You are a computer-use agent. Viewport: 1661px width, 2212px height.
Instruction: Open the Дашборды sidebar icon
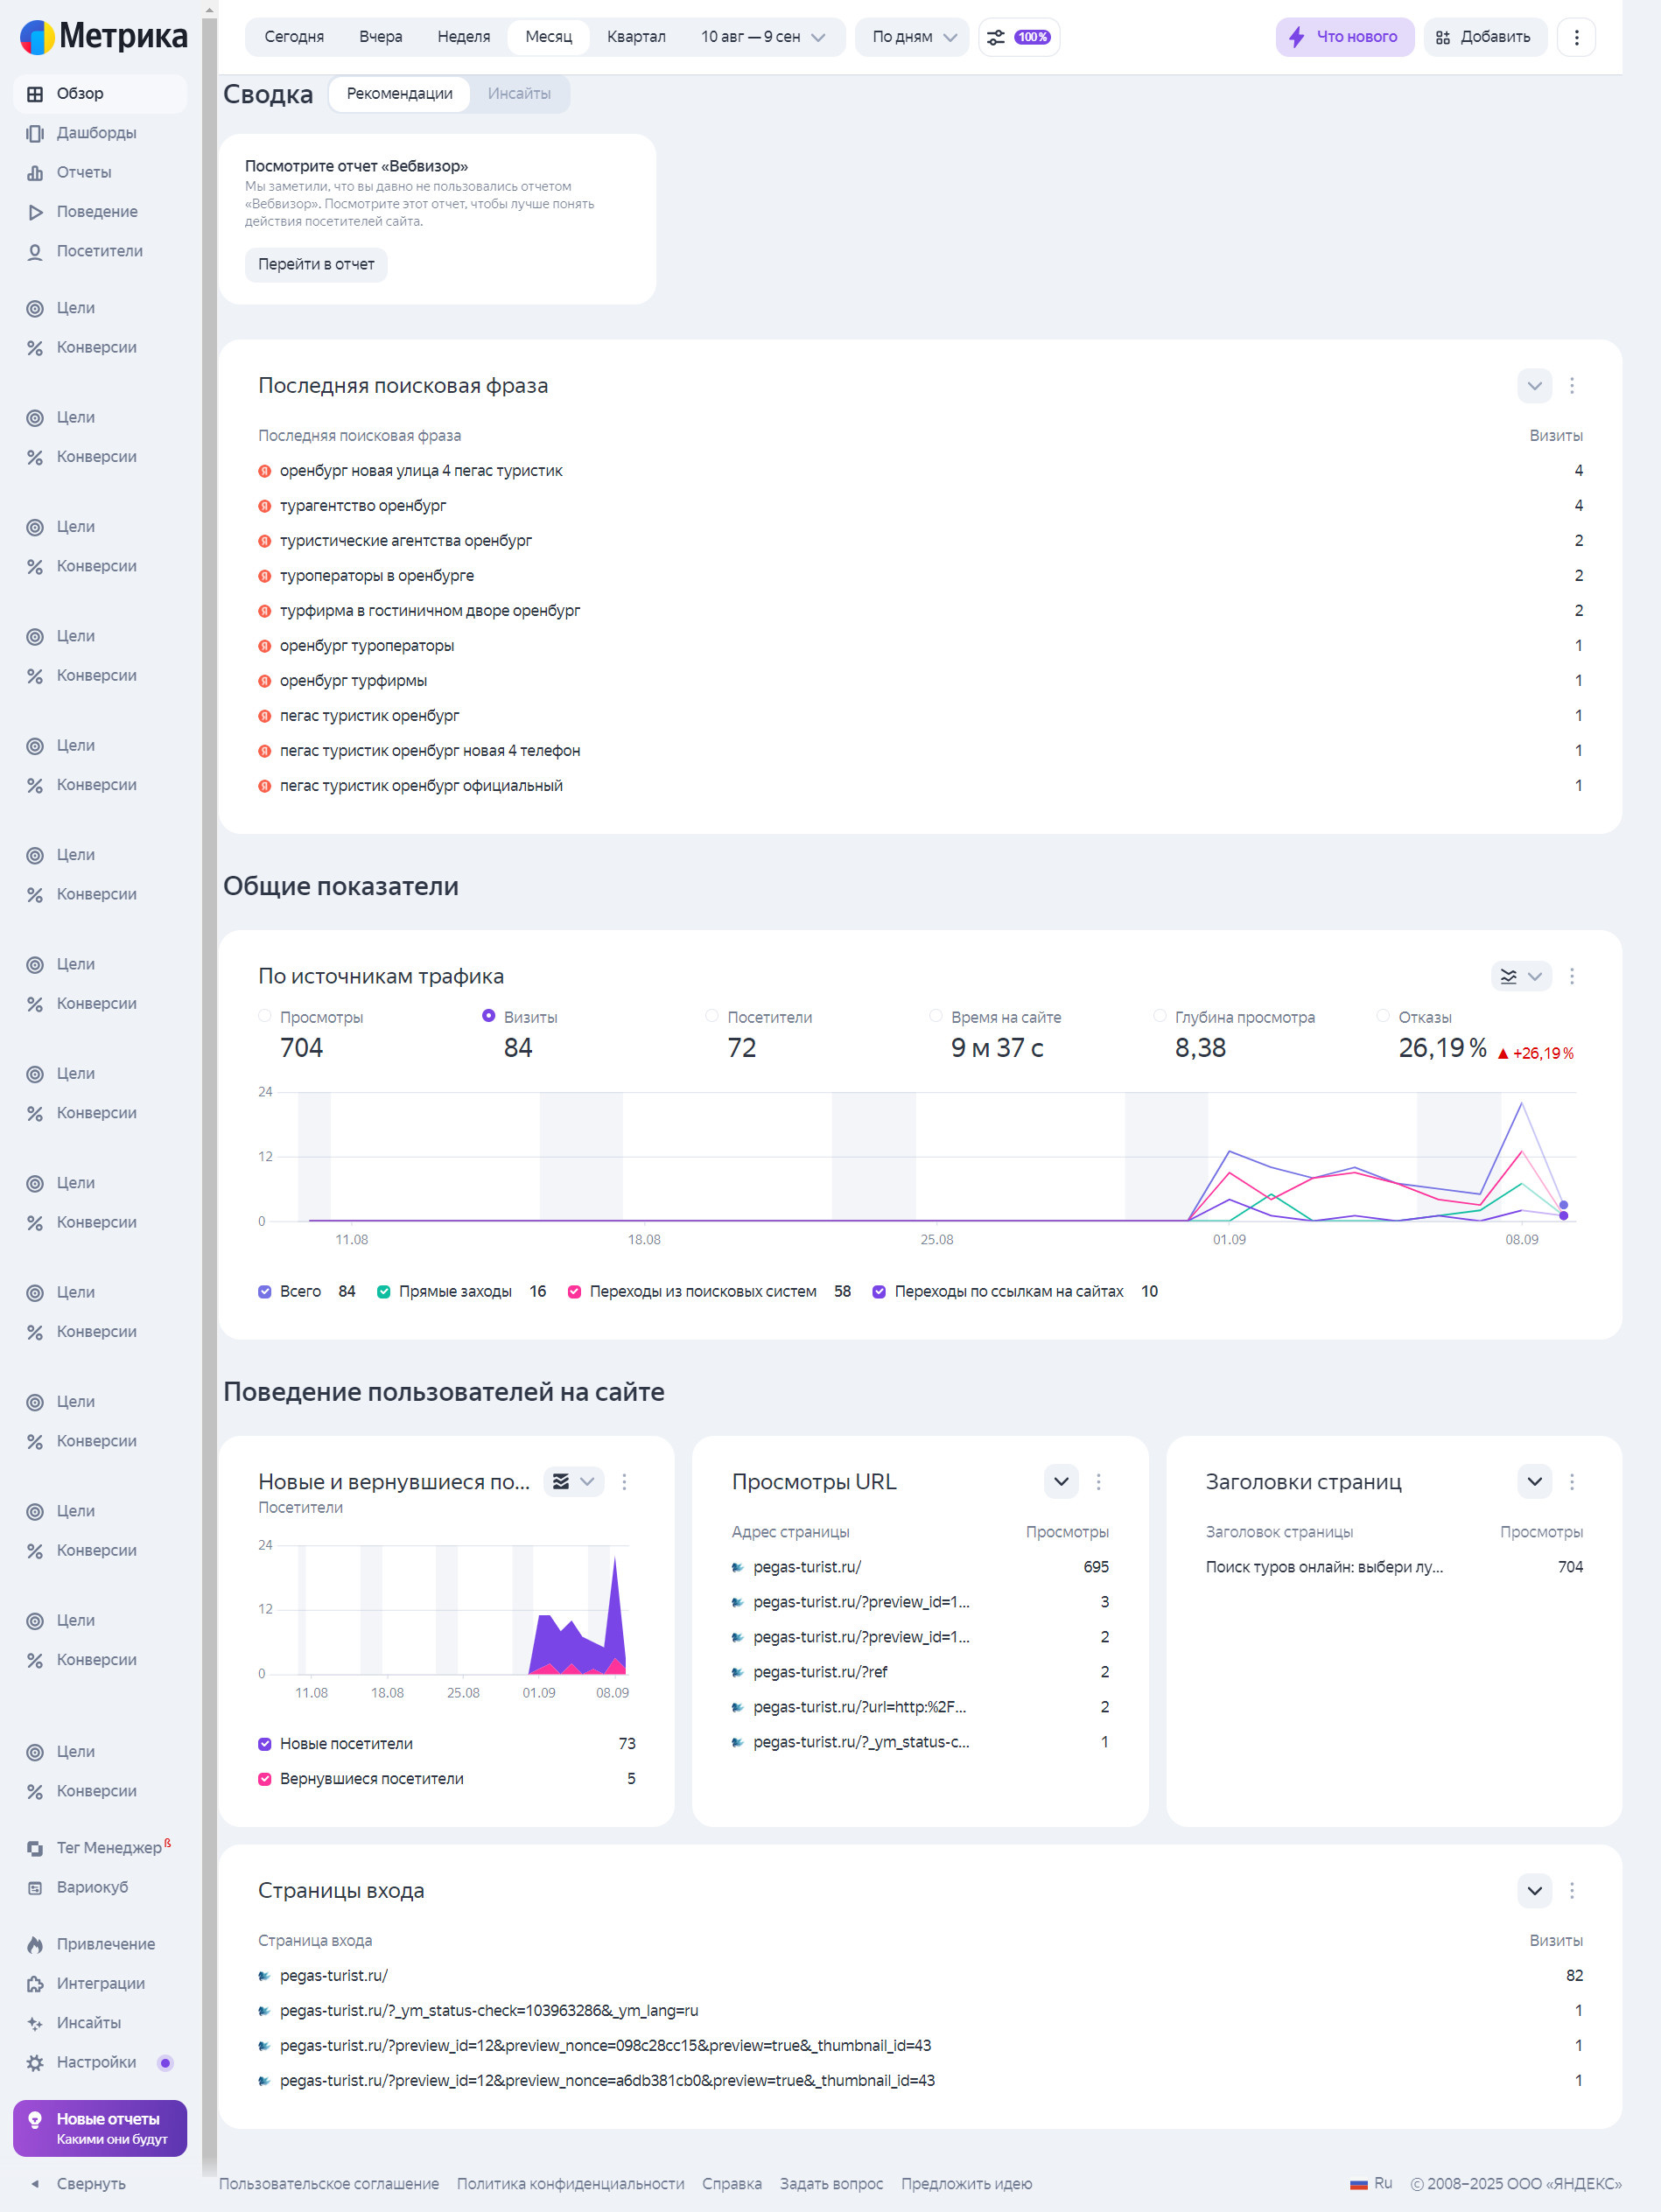[35, 133]
